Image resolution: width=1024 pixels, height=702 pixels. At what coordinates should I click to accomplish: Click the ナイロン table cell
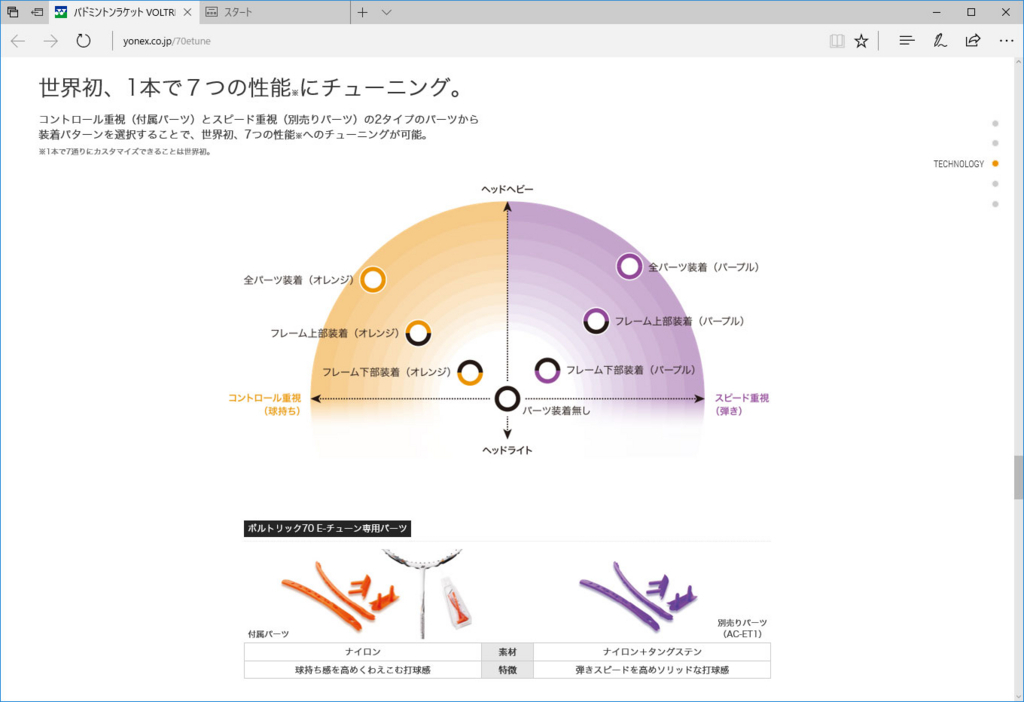362,652
